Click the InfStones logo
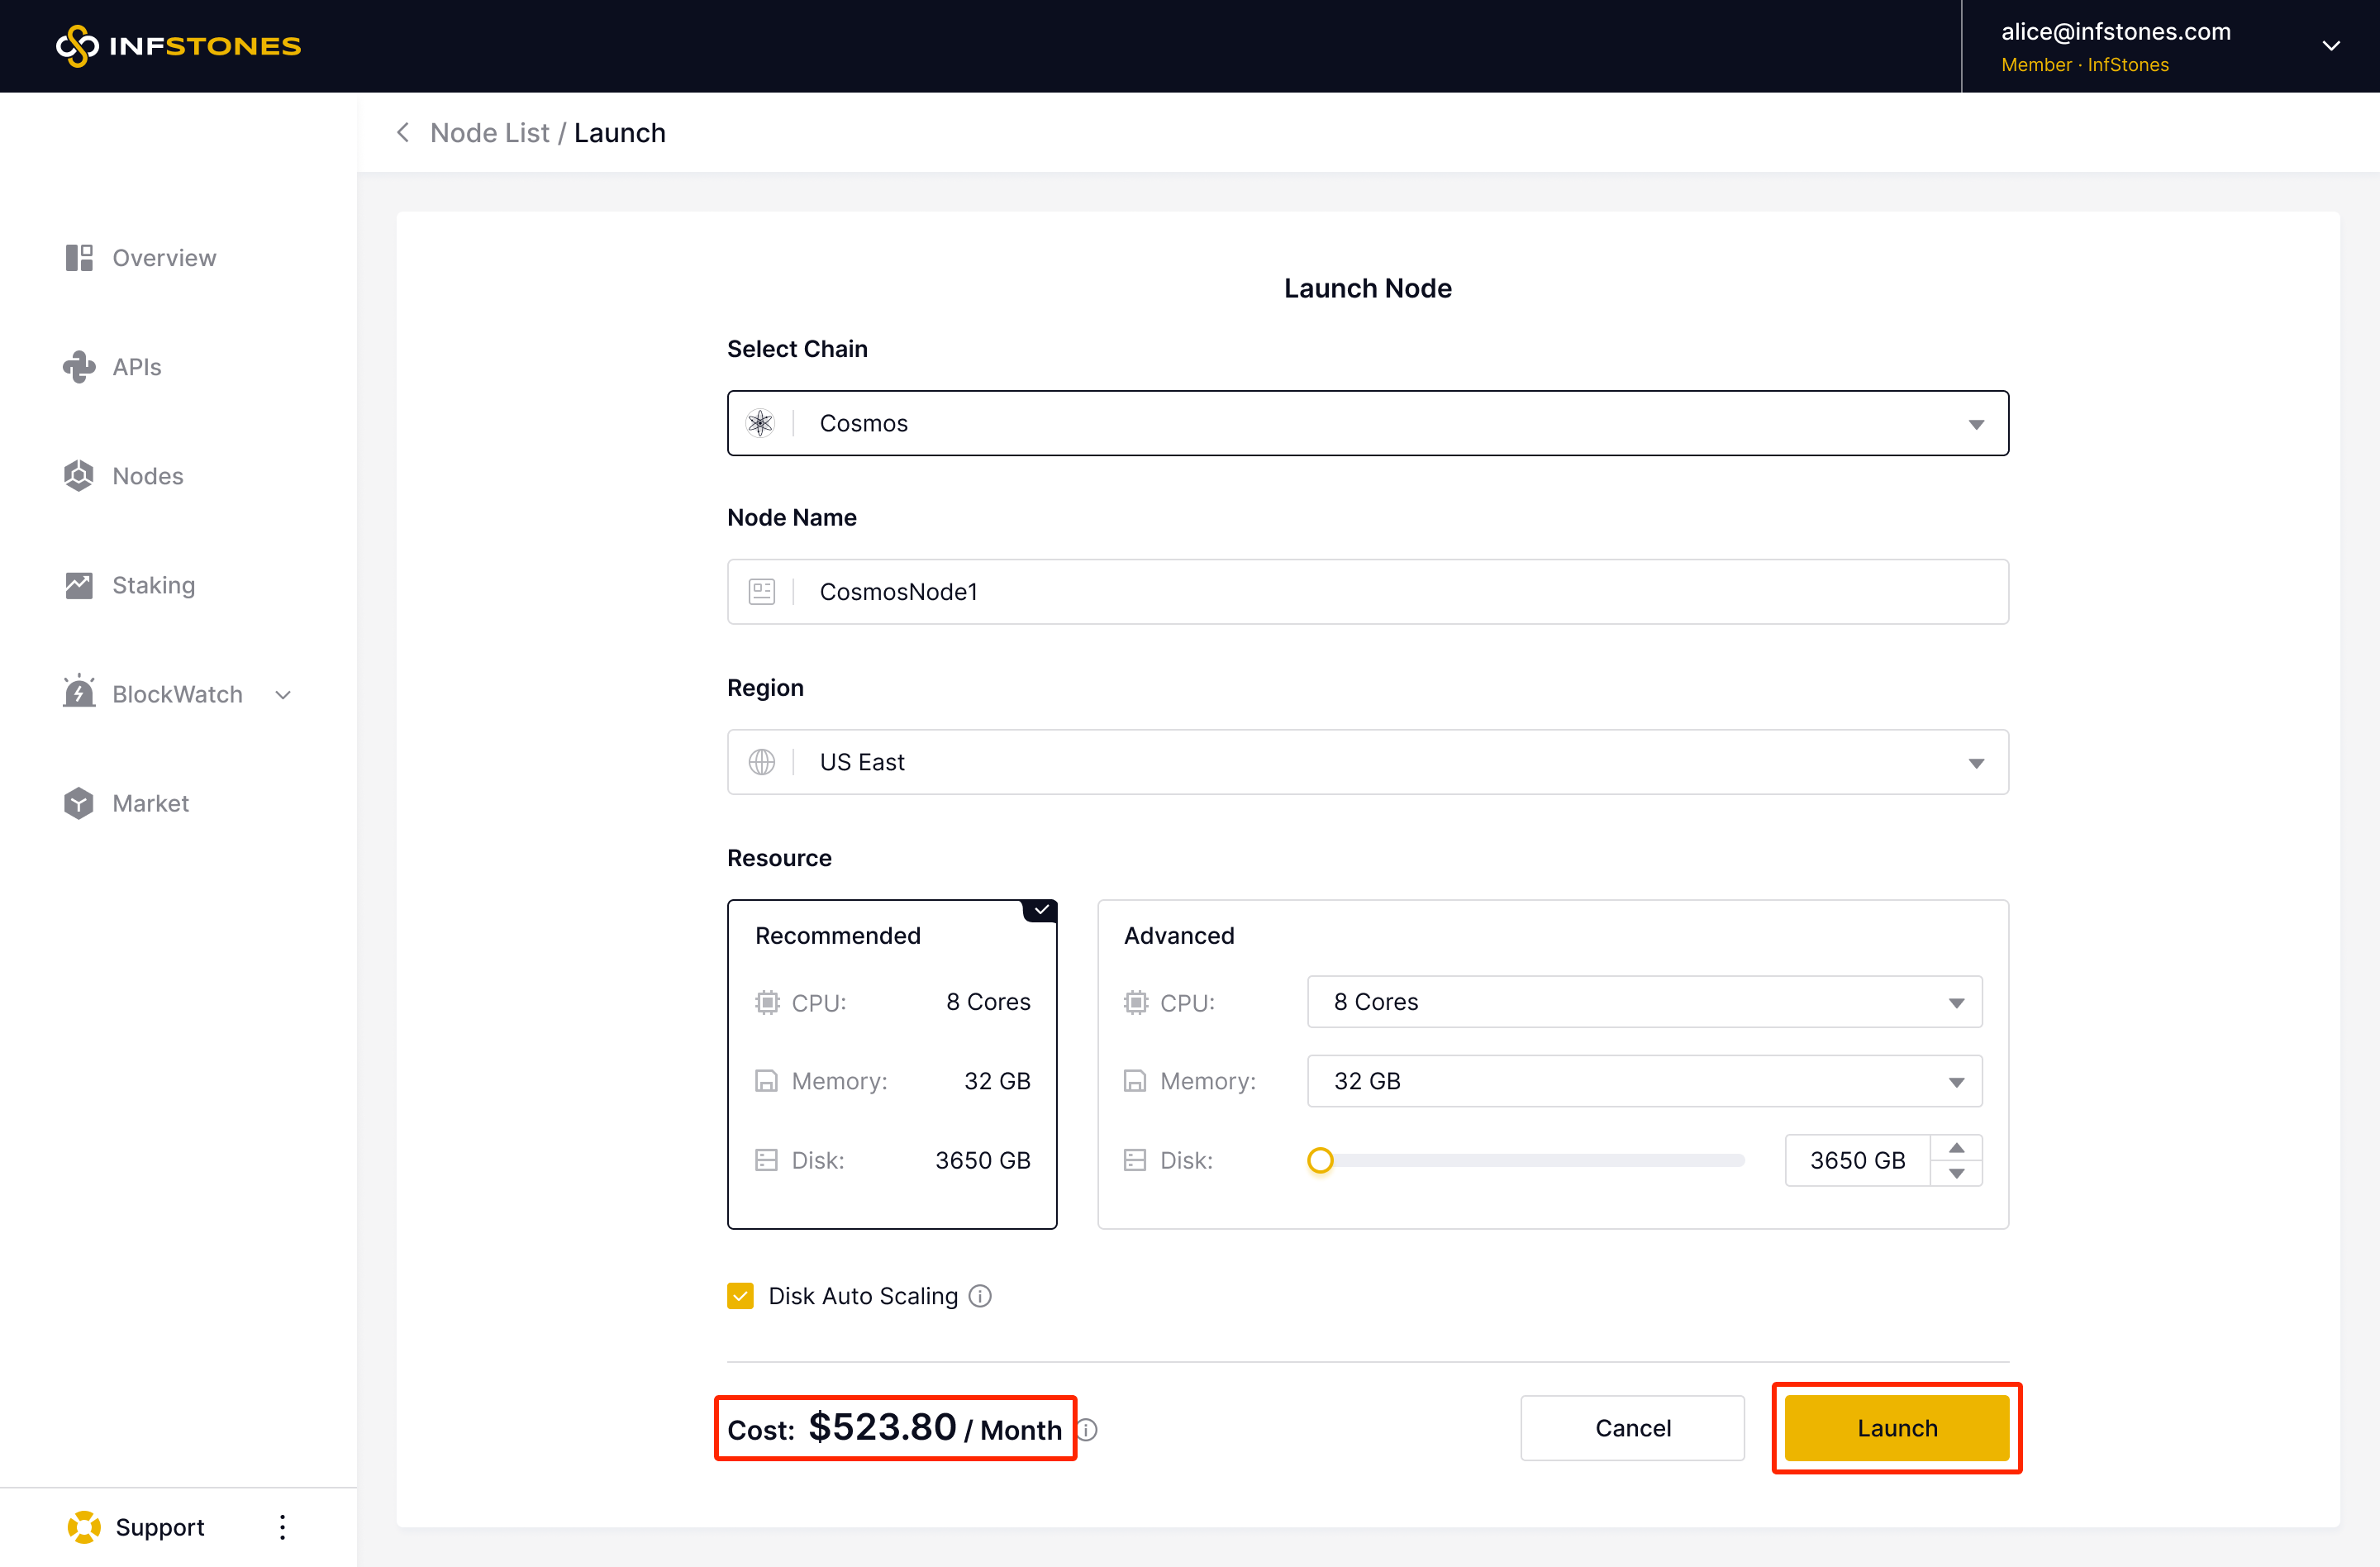 pyautogui.click(x=178, y=46)
